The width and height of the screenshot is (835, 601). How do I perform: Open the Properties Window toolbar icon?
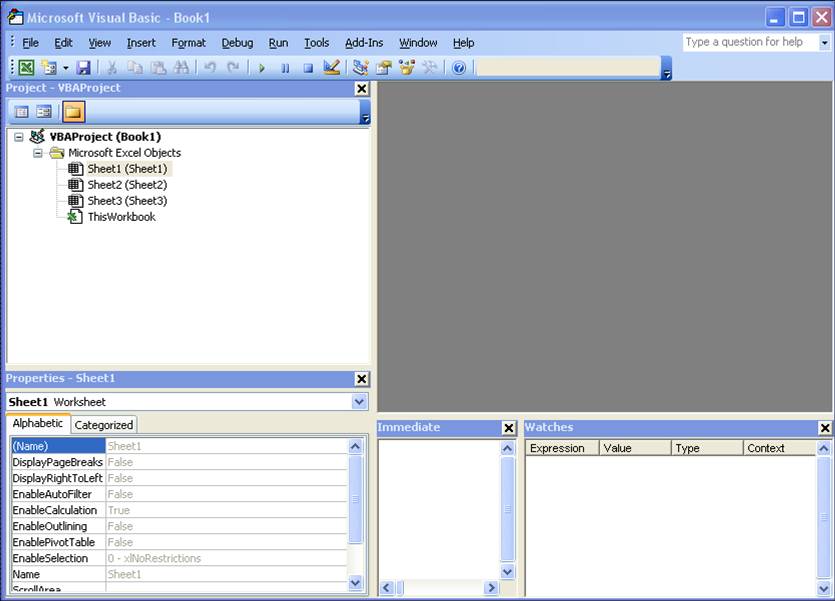(383, 68)
